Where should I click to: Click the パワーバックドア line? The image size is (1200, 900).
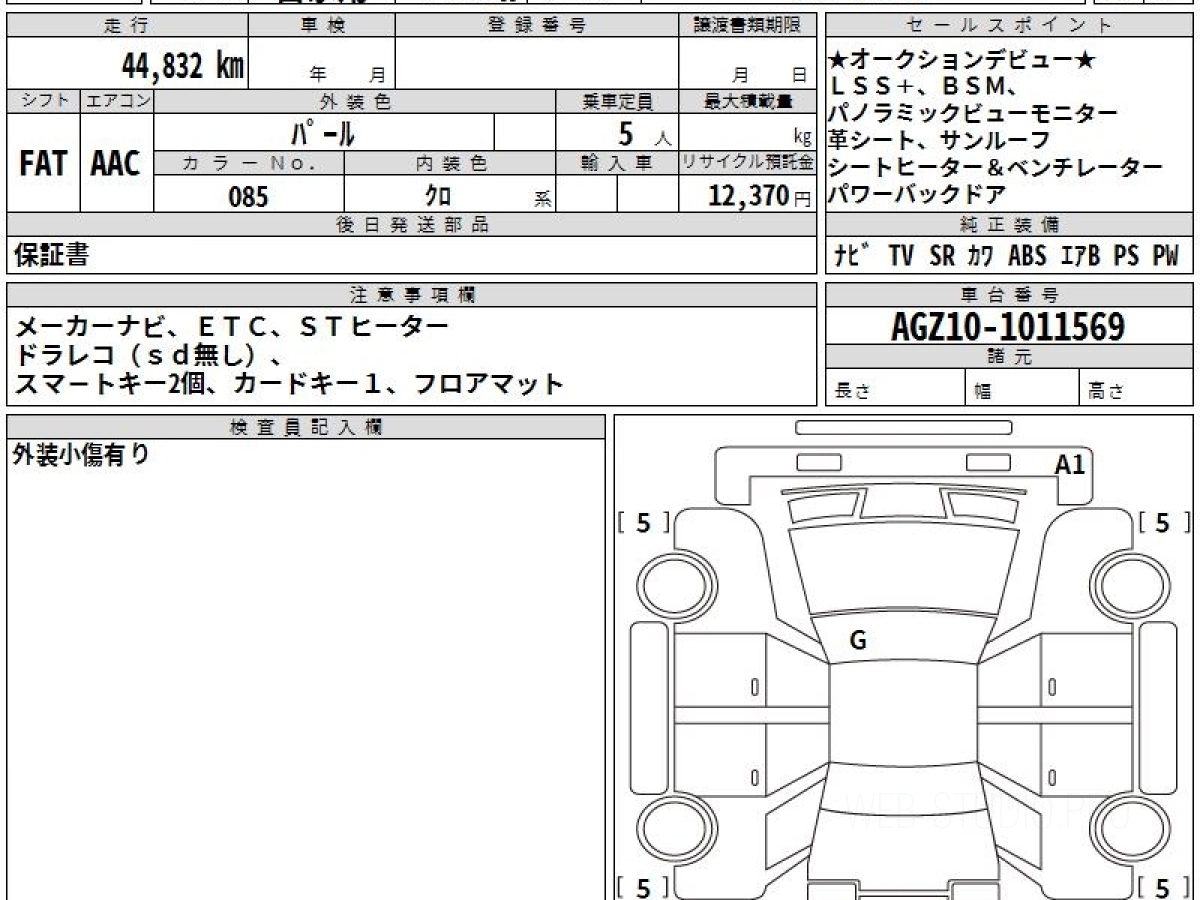pos(917,194)
